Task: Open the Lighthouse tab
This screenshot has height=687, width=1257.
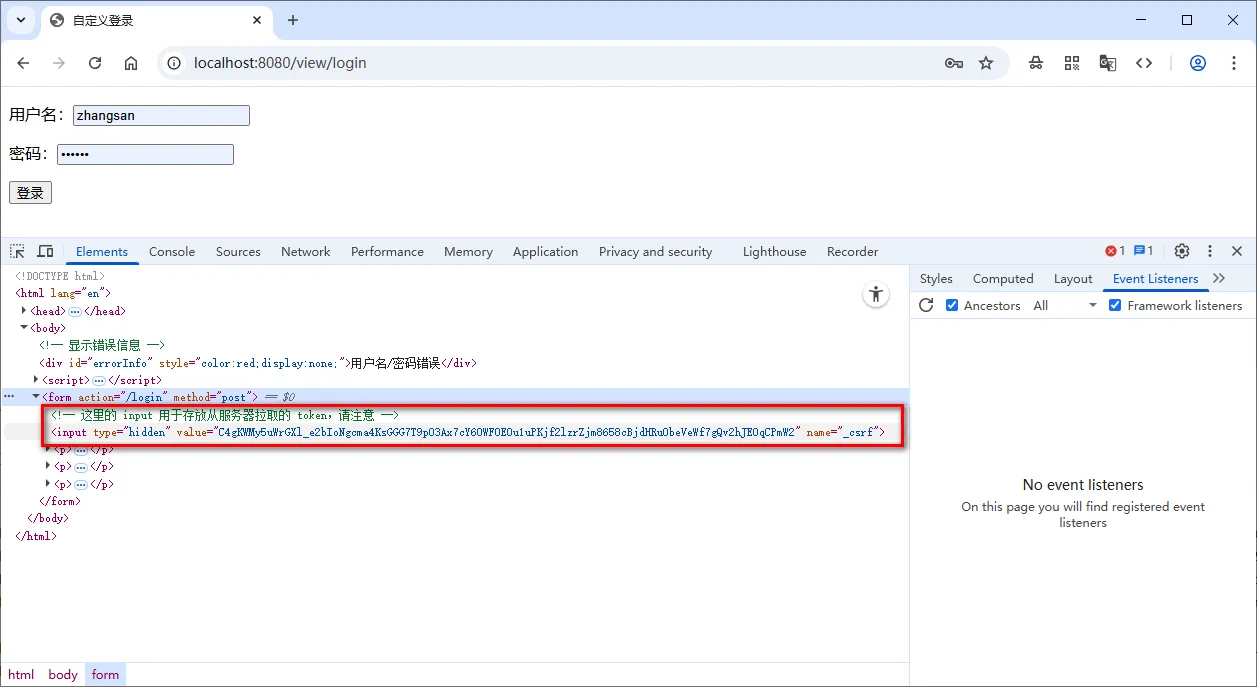Action: tap(774, 251)
